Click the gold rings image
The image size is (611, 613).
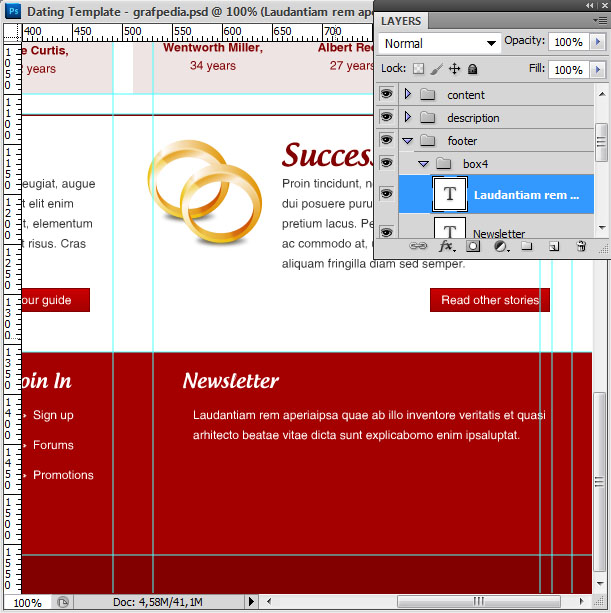[x=204, y=192]
